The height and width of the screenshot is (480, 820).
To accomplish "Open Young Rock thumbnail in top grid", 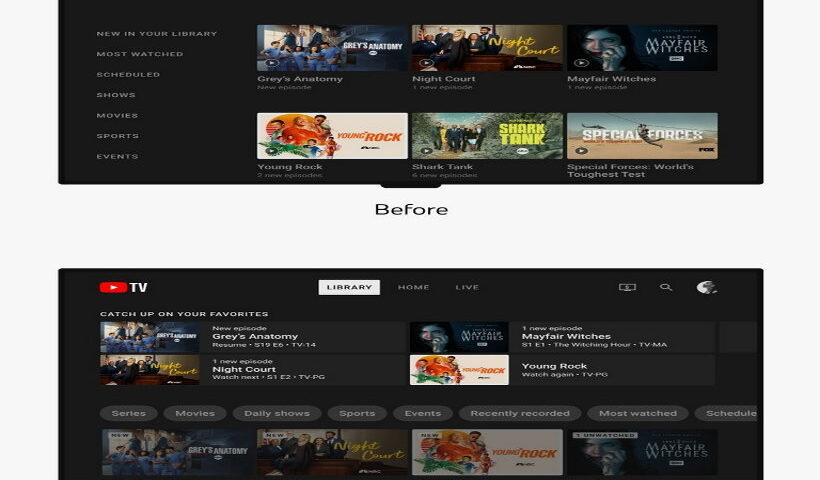I will (x=332, y=136).
